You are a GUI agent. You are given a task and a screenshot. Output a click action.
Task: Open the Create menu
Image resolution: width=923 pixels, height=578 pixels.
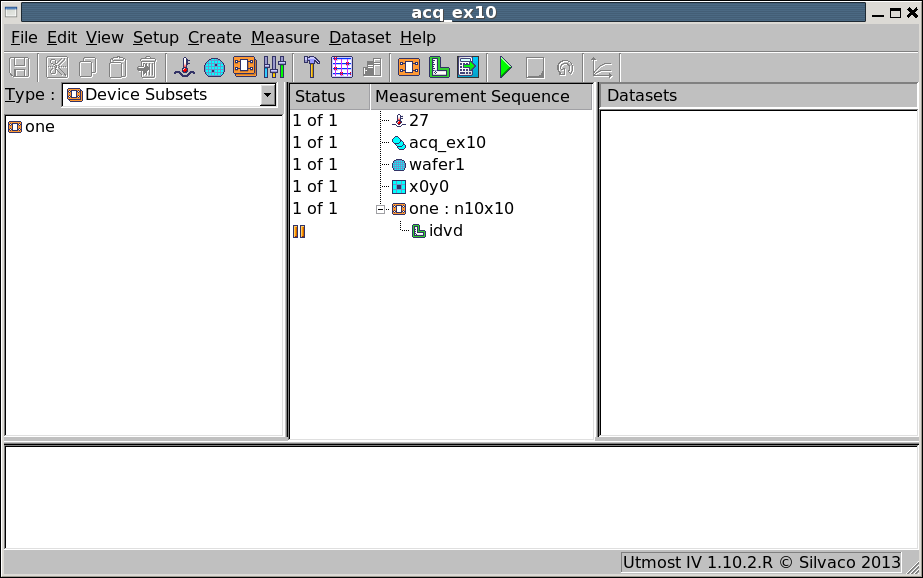(214, 38)
